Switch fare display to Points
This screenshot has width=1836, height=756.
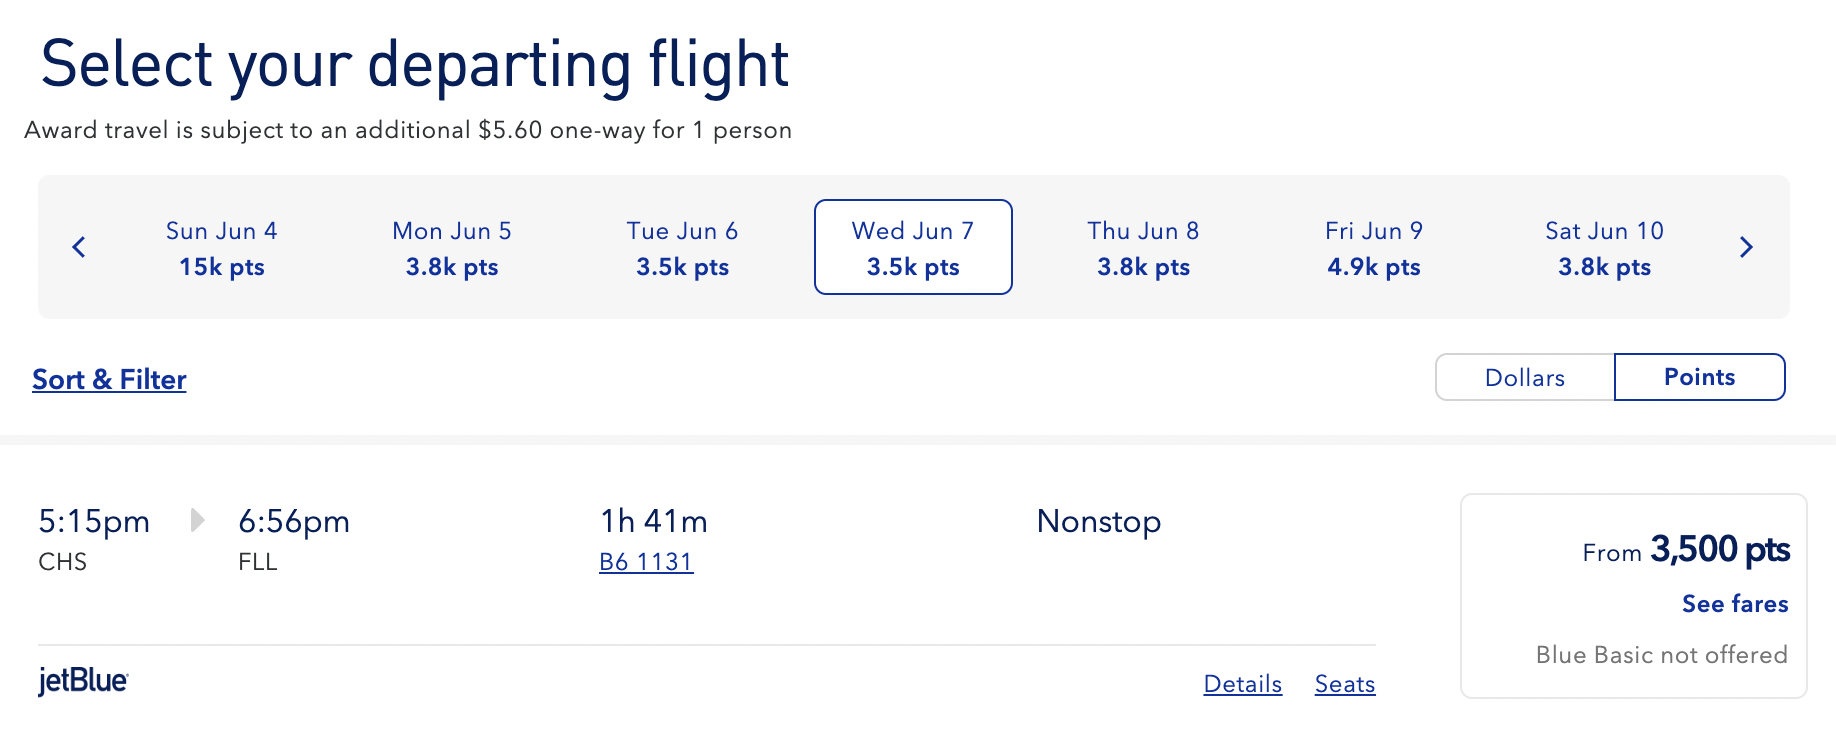1699,377
